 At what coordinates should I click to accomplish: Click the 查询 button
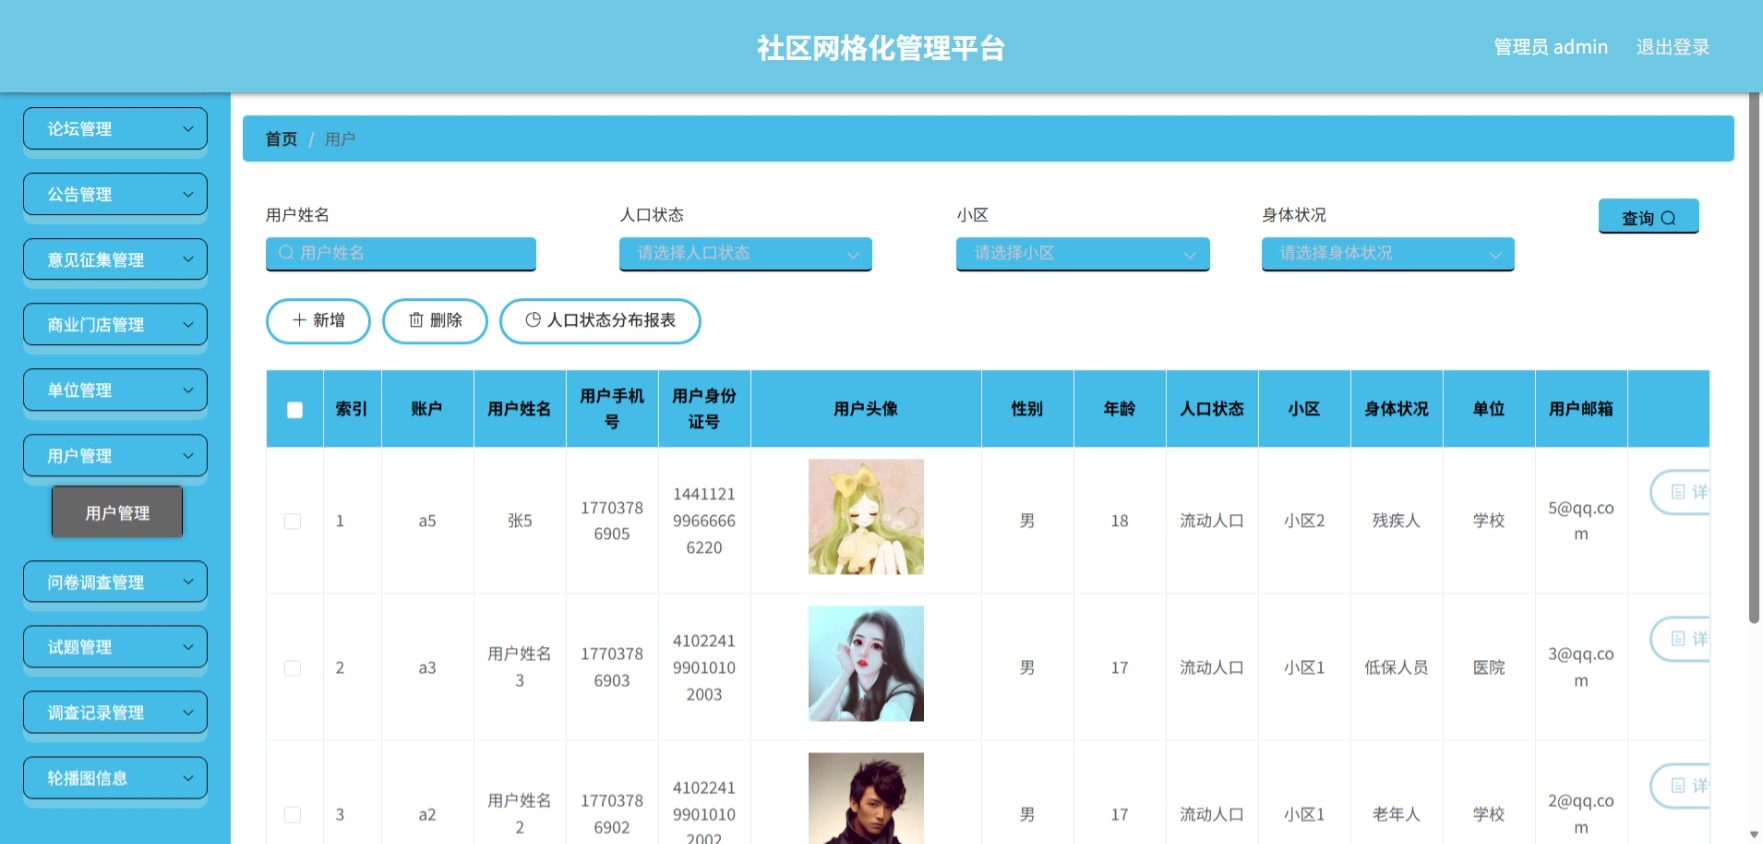pyautogui.click(x=1648, y=216)
